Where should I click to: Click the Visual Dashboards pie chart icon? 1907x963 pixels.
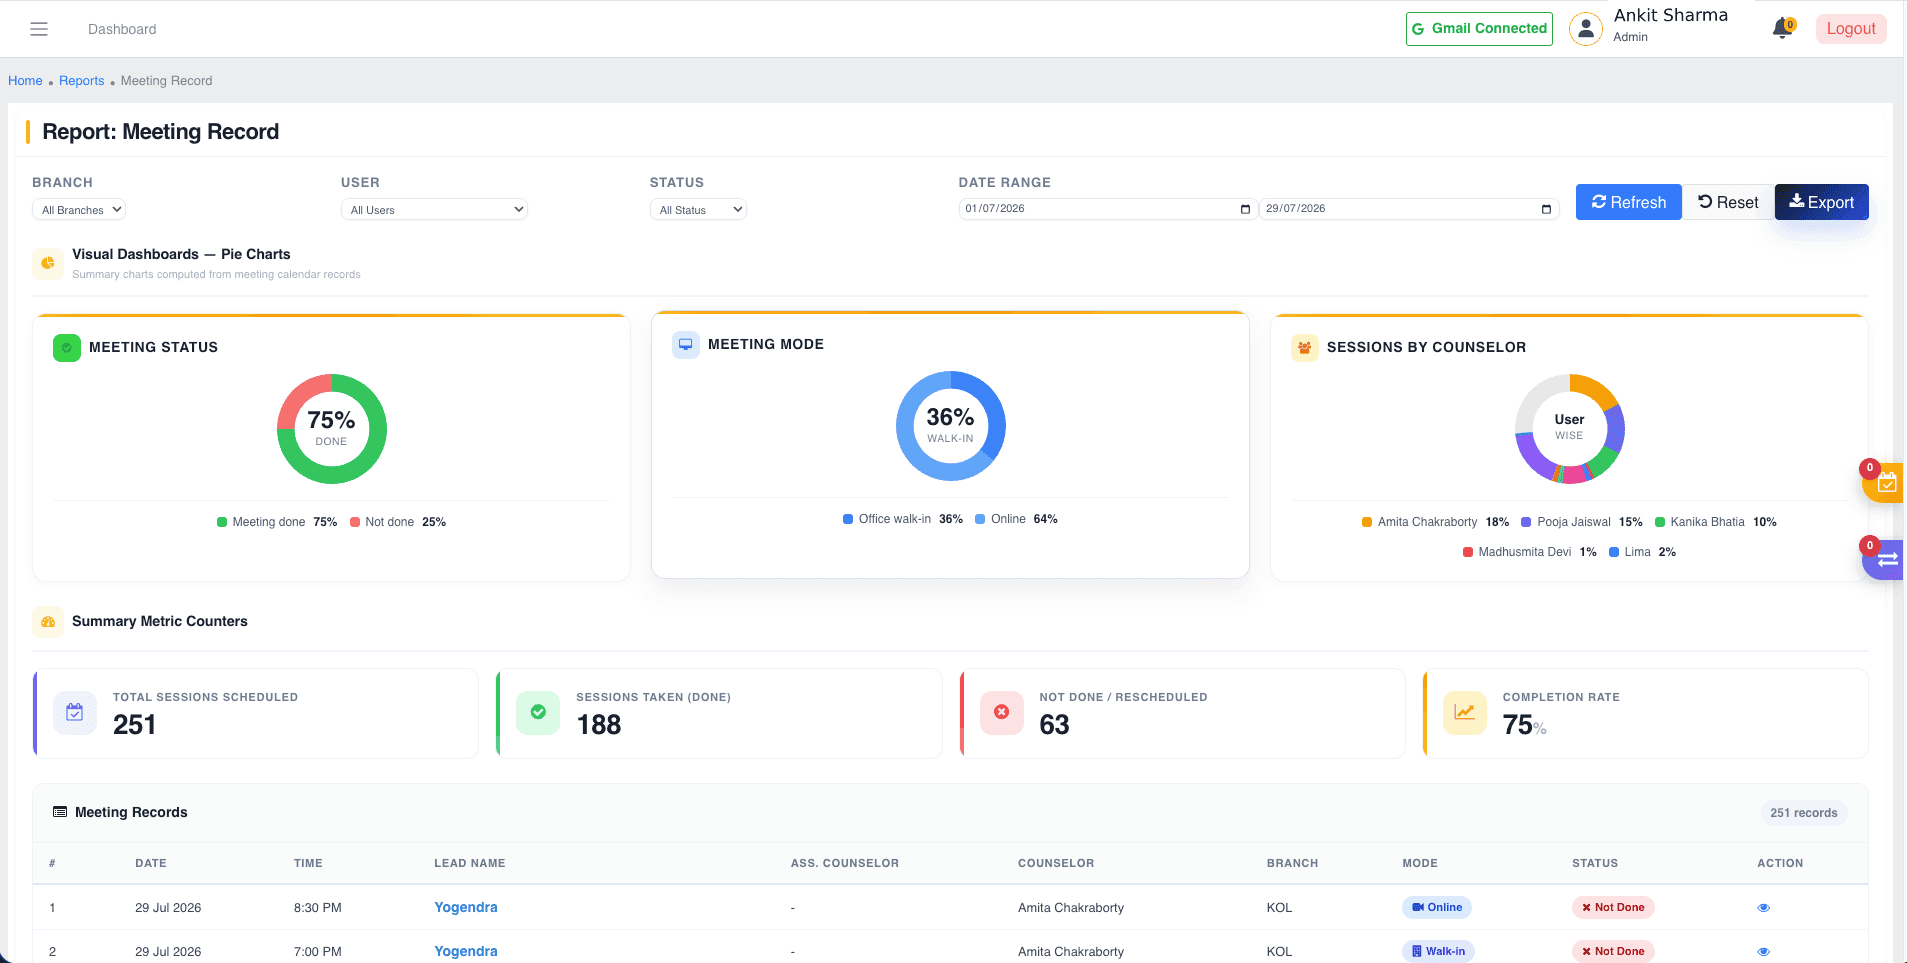click(x=48, y=264)
